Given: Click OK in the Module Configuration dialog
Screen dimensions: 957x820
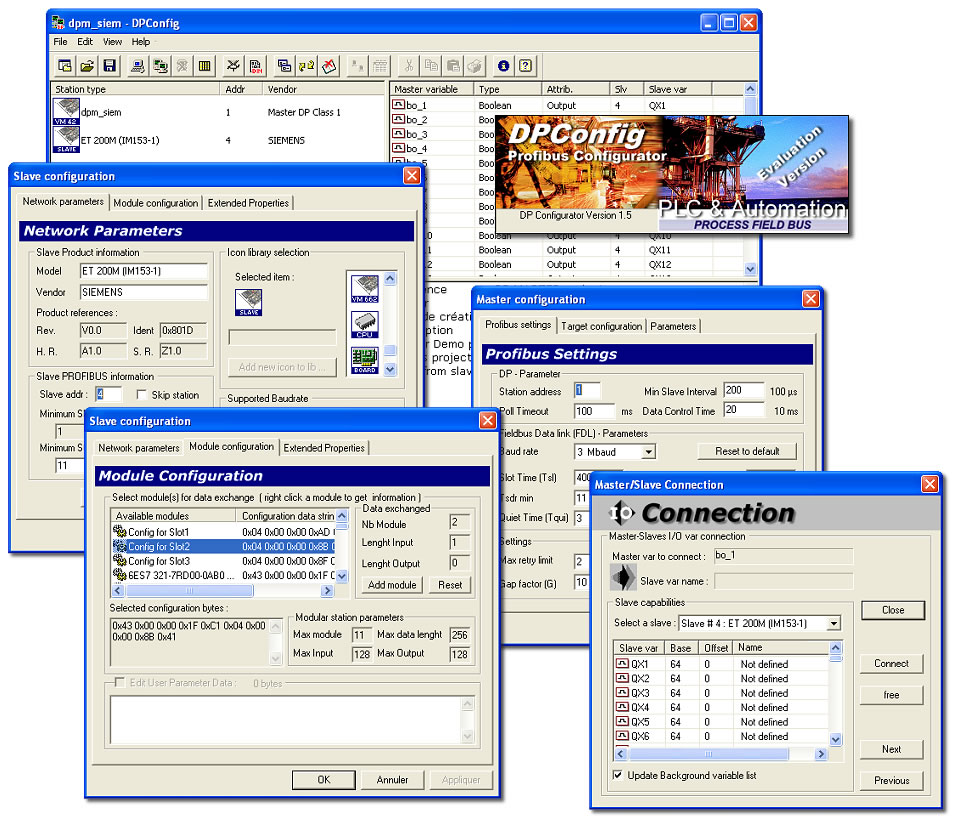Looking at the screenshot, I should [x=323, y=780].
